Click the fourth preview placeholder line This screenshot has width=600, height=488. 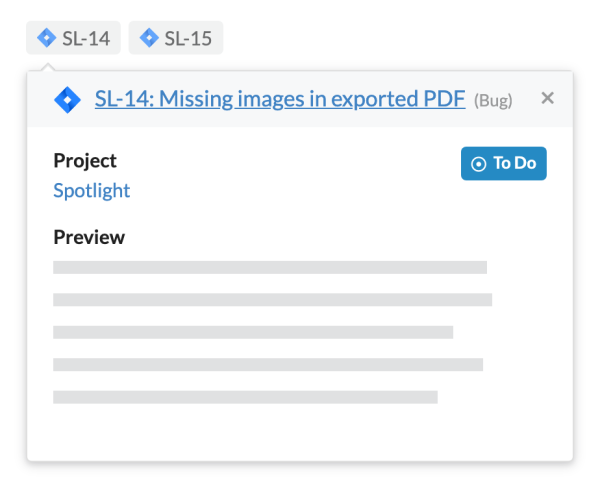[267, 364]
